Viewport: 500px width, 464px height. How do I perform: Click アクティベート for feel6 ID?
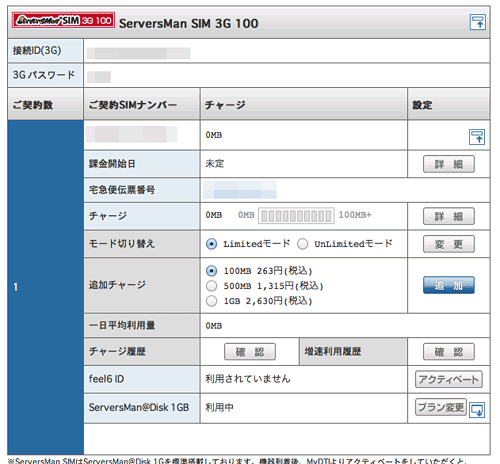[449, 379]
